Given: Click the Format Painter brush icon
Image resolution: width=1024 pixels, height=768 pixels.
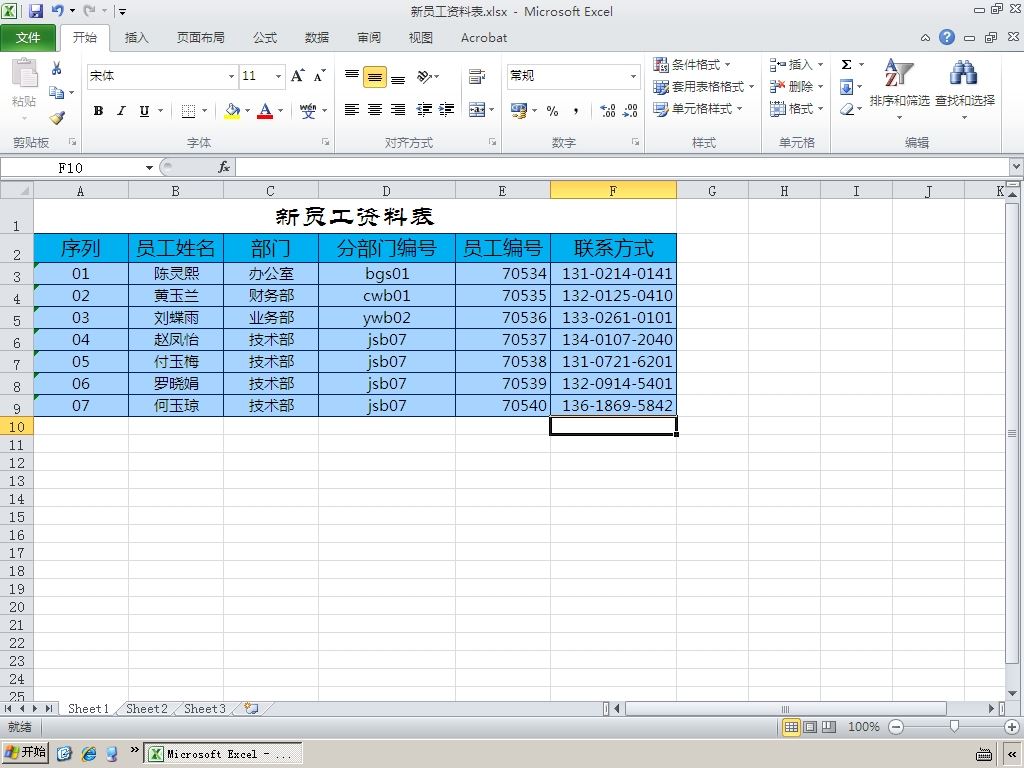Looking at the screenshot, I should point(57,118).
